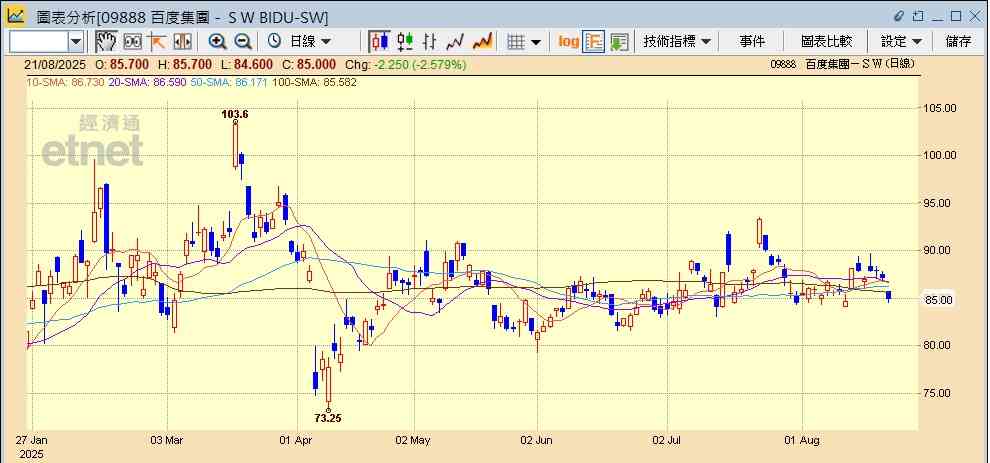This screenshot has height=463, width=990.
Task: Click the 105.00 price axis label
Action: (x=939, y=108)
